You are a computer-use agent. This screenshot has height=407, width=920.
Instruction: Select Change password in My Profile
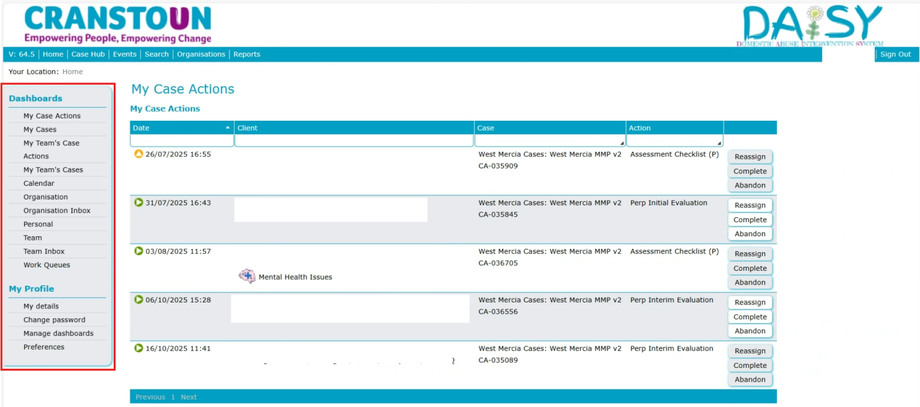(x=54, y=320)
